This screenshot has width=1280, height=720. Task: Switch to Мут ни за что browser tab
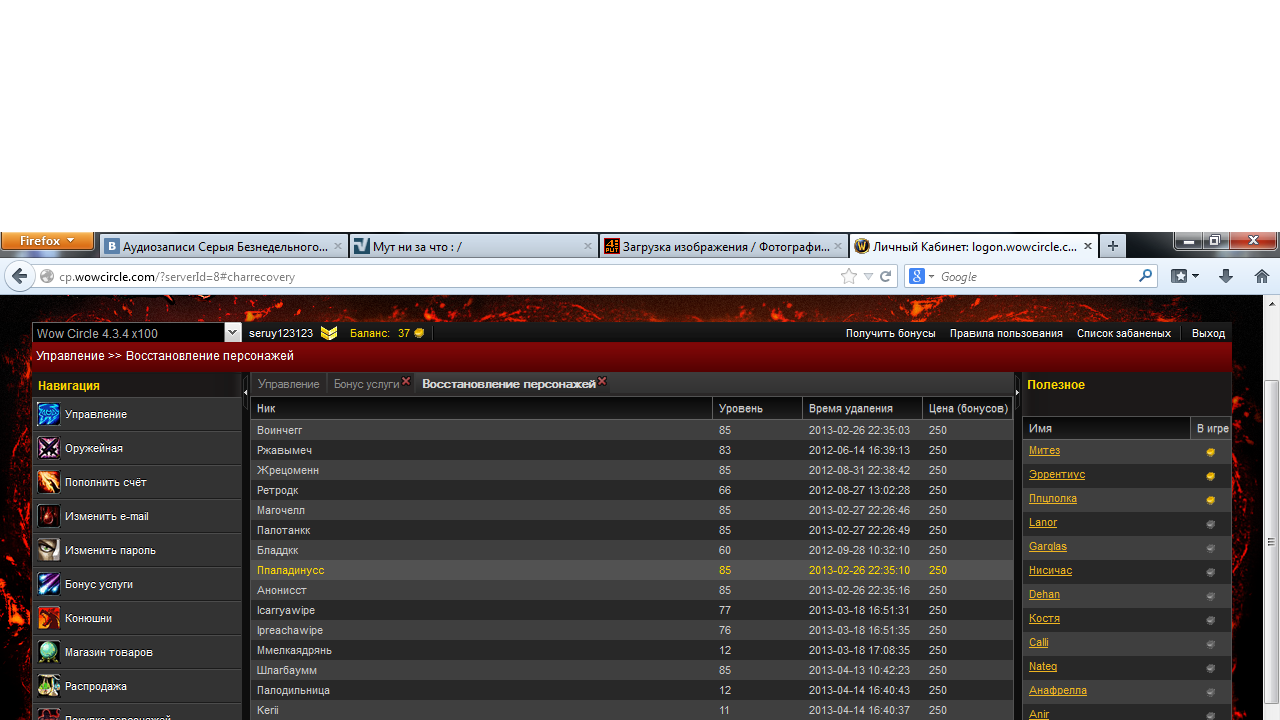[x=474, y=246]
